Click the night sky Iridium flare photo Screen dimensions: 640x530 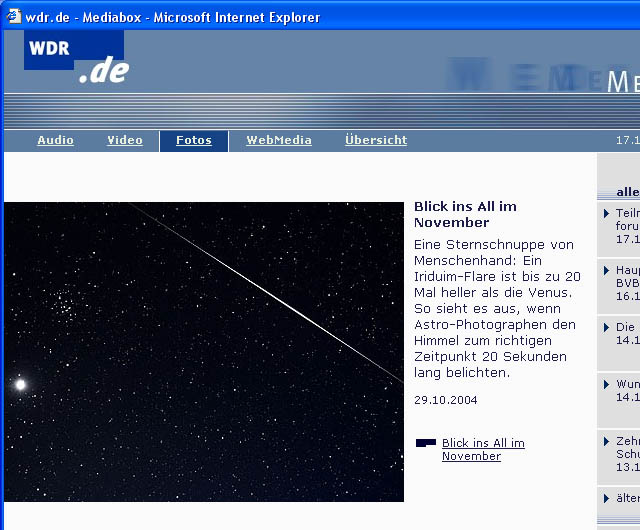point(204,352)
